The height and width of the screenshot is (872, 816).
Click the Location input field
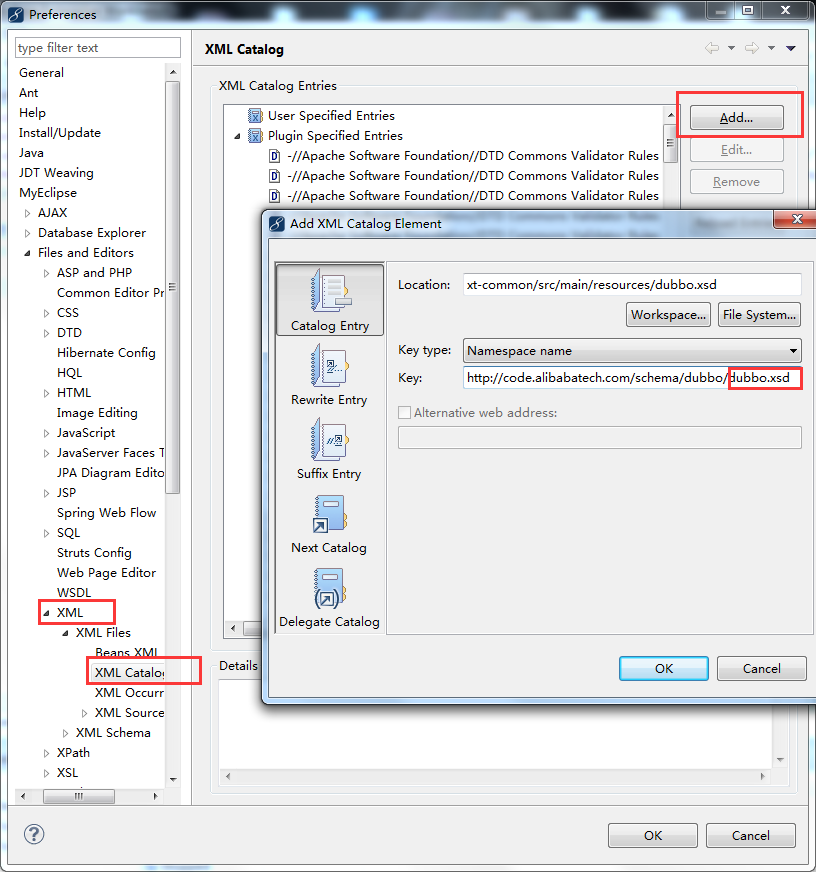coord(632,285)
